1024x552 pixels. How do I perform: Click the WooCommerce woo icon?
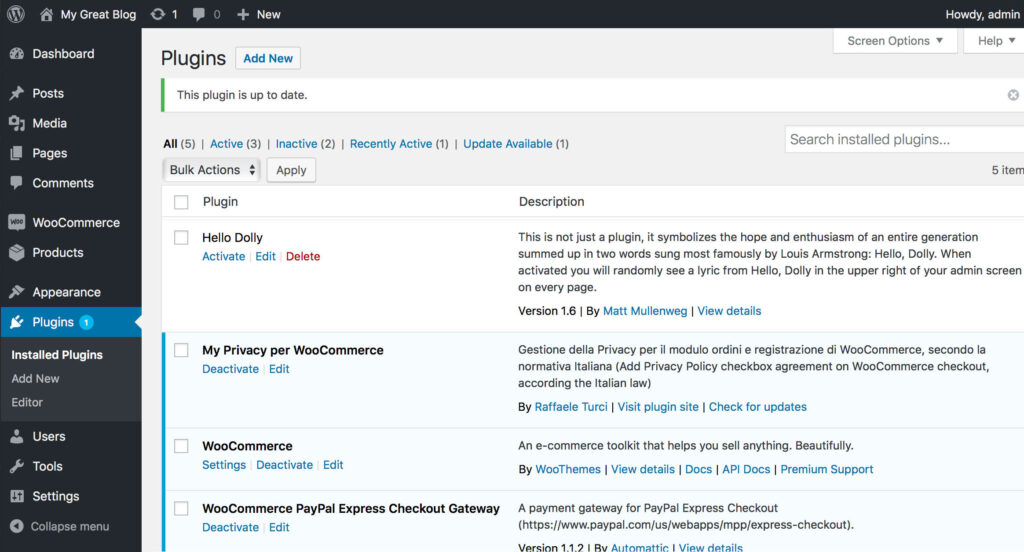[17, 223]
